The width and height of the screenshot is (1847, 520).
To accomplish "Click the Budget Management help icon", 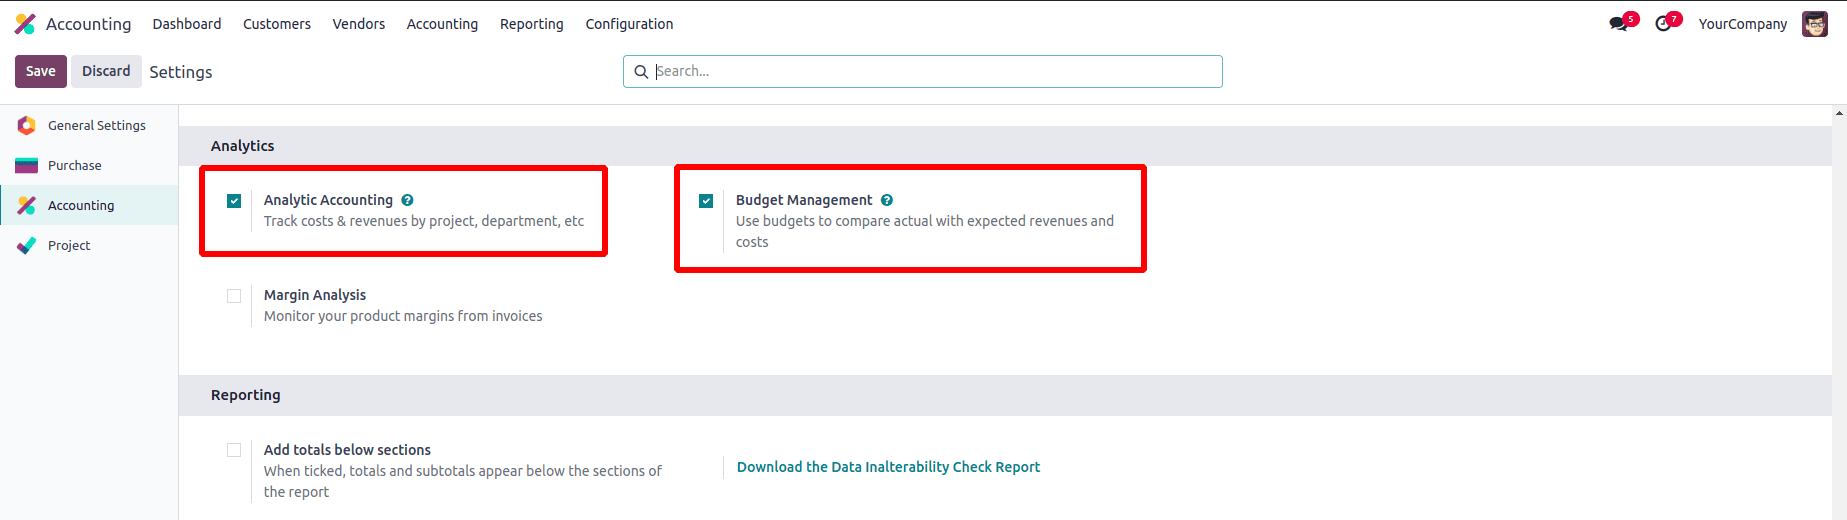I will pyautogui.click(x=887, y=200).
